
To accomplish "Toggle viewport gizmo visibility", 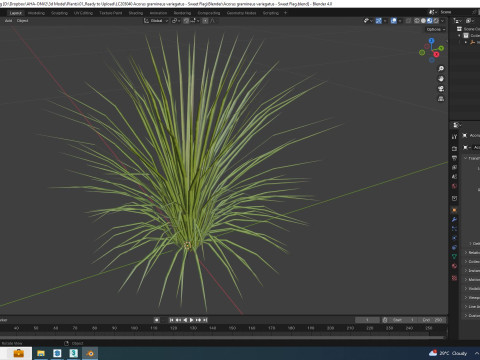I will click(x=379, y=21).
